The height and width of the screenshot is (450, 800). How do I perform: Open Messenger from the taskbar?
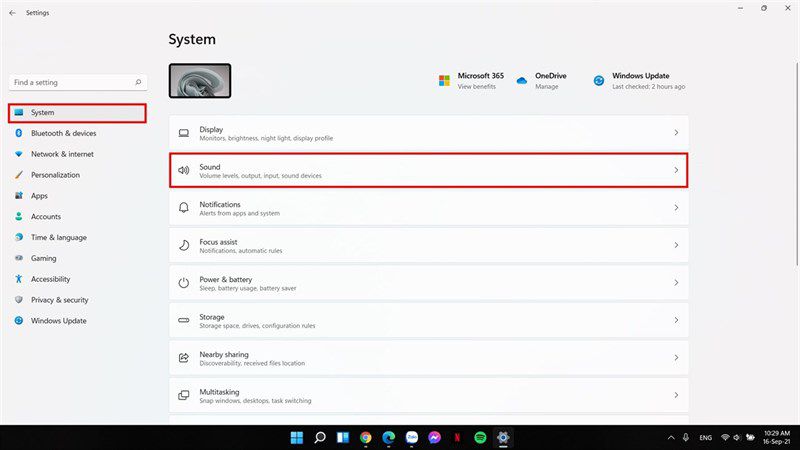[x=435, y=437]
